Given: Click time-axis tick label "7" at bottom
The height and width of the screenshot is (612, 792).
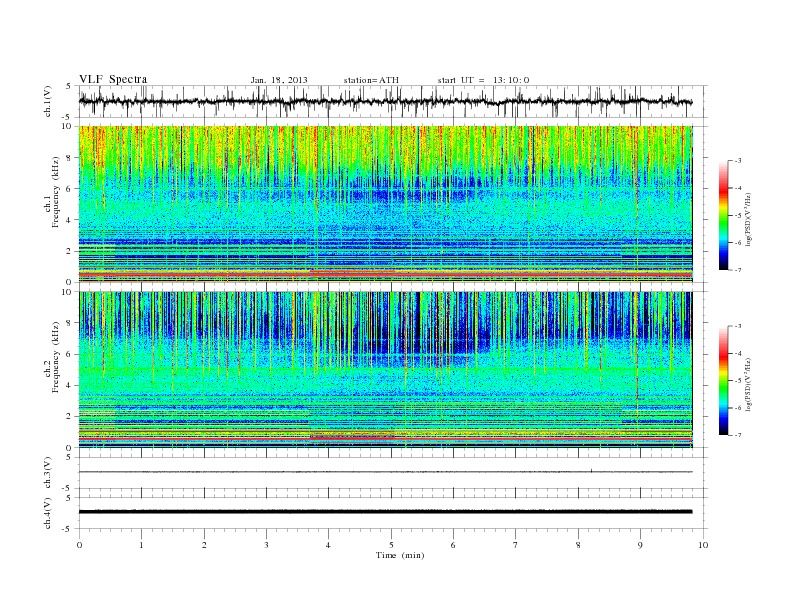Looking at the screenshot, I should pos(516,545).
